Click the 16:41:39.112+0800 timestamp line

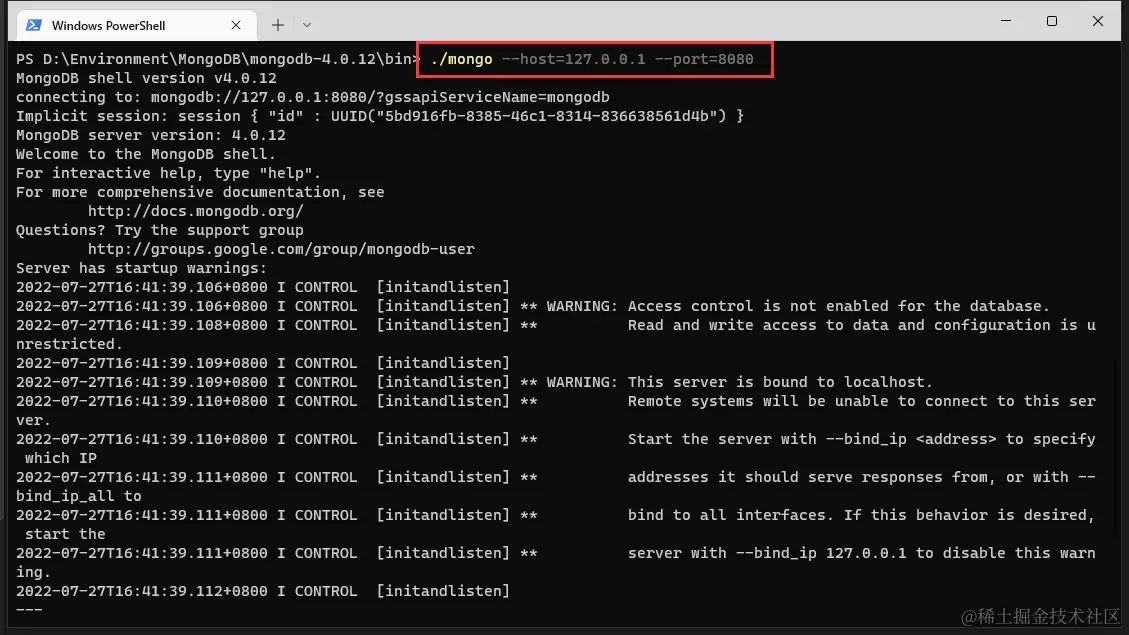pyautogui.click(x=263, y=591)
